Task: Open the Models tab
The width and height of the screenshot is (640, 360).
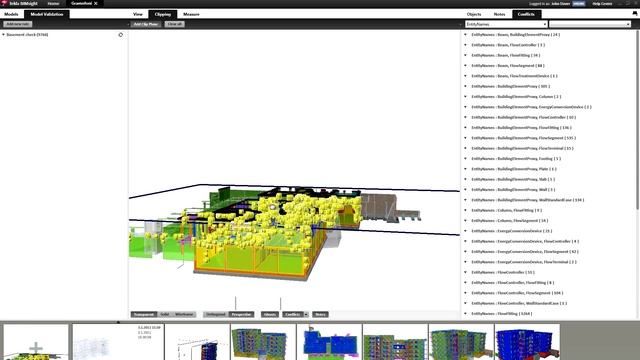Action: [x=11, y=14]
